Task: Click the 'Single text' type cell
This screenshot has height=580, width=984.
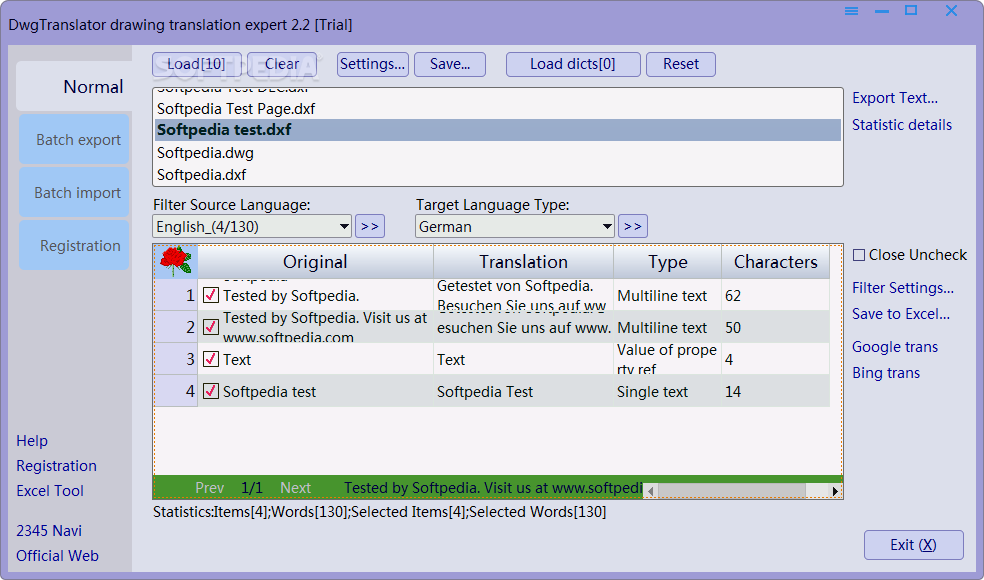Action: pyautogui.click(x=668, y=391)
